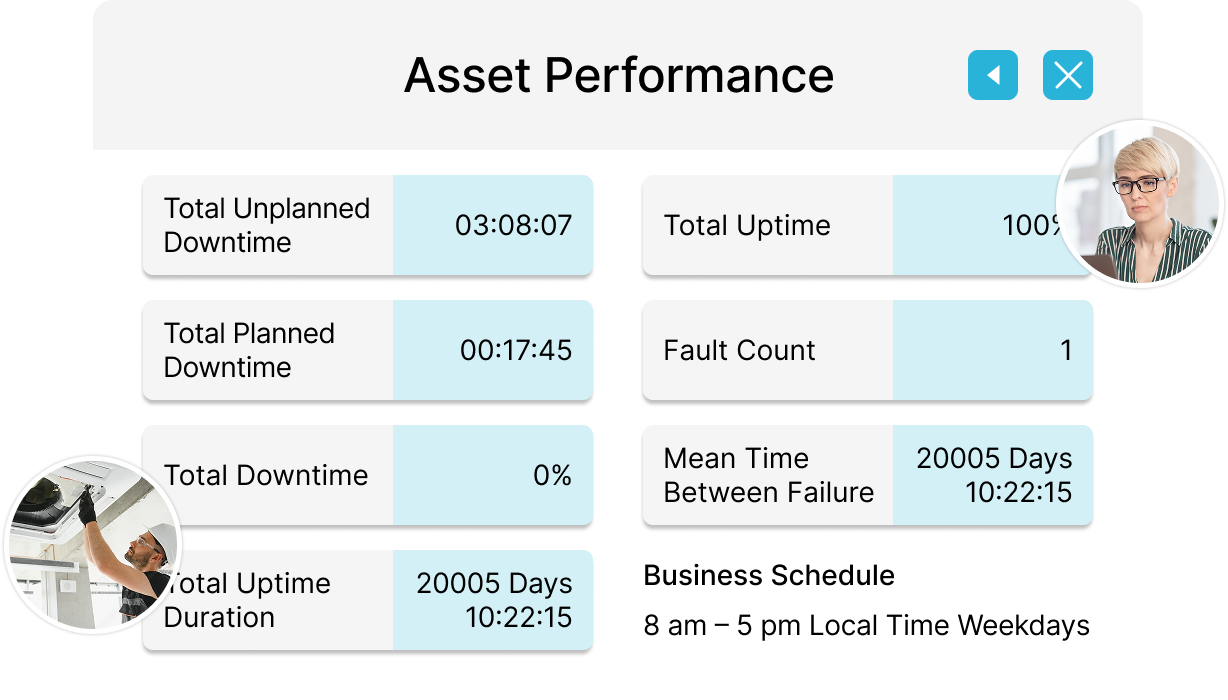This screenshot has height=700, width=1228.
Task: Select the Total Downtime label
Action: (266, 475)
